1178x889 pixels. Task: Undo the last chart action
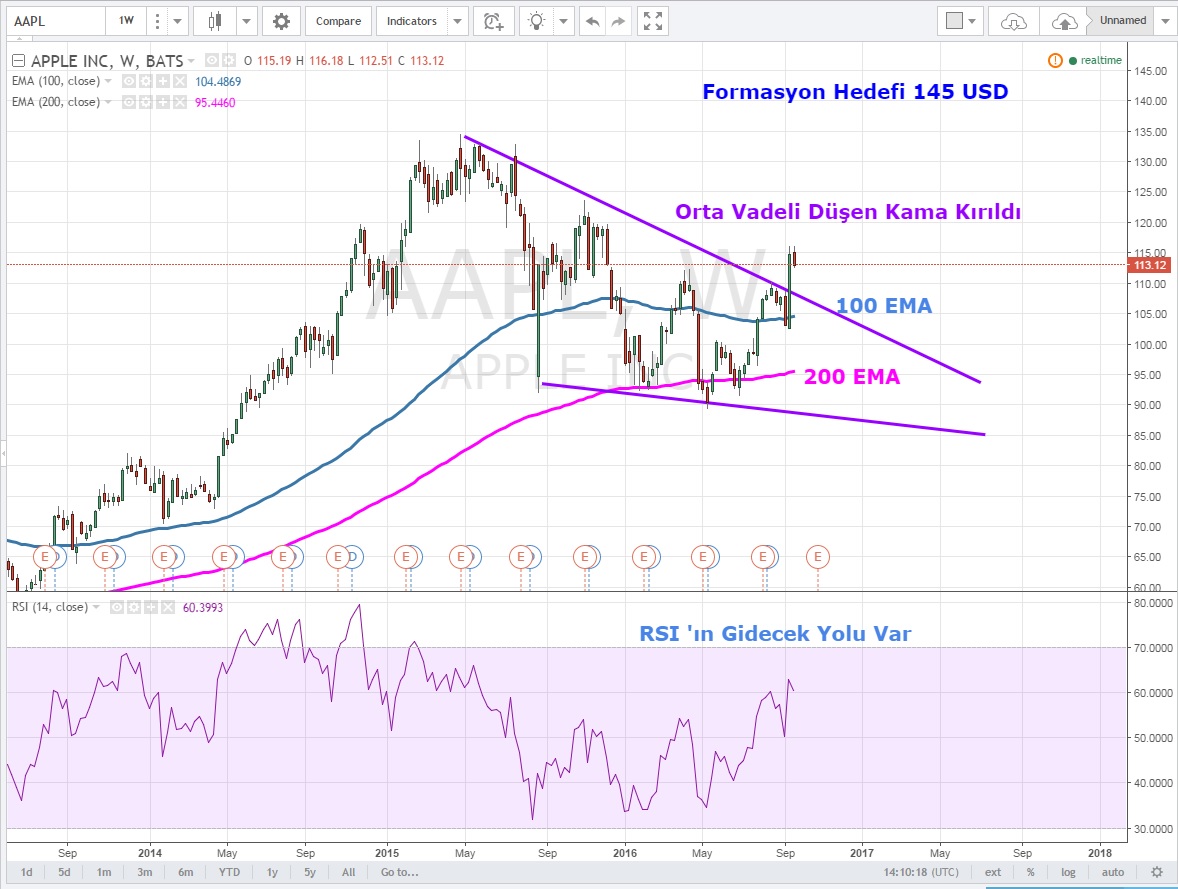(x=592, y=20)
